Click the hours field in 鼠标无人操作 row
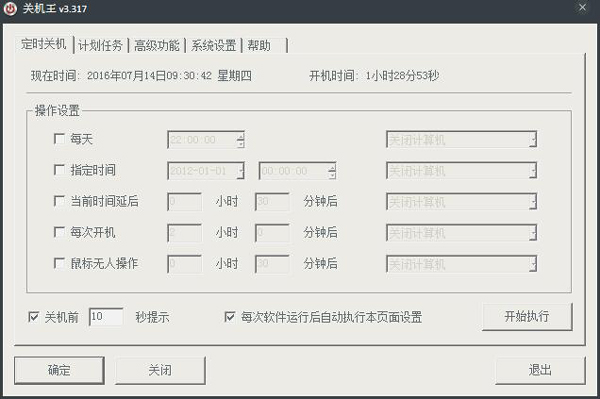The height and width of the screenshot is (399, 600). 184,264
